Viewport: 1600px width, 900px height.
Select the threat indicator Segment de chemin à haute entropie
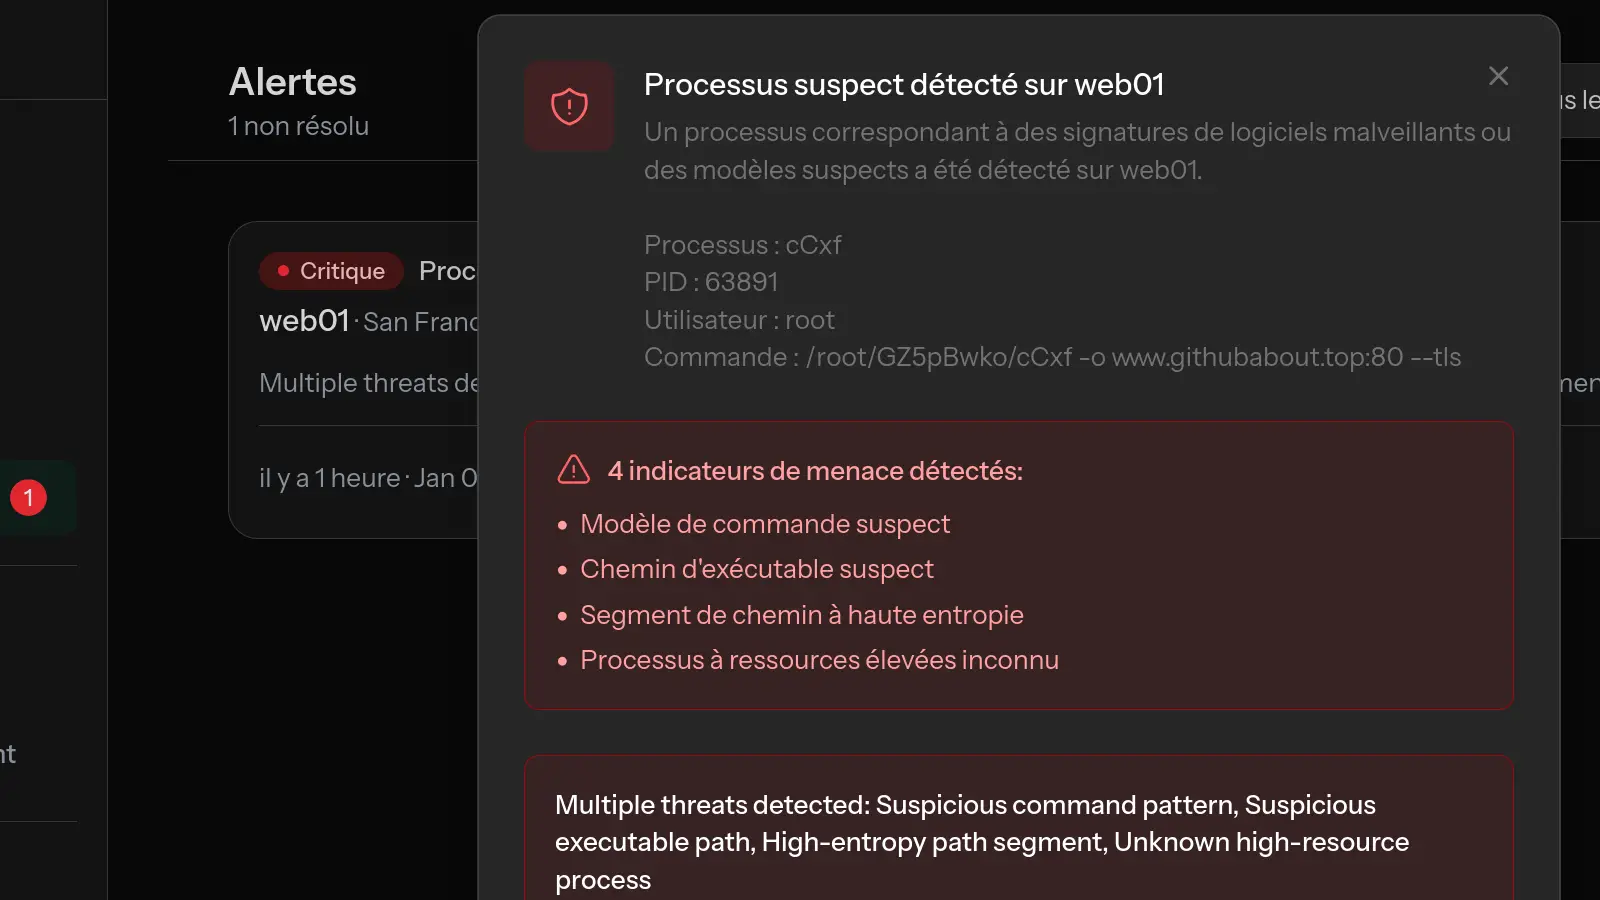click(801, 614)
